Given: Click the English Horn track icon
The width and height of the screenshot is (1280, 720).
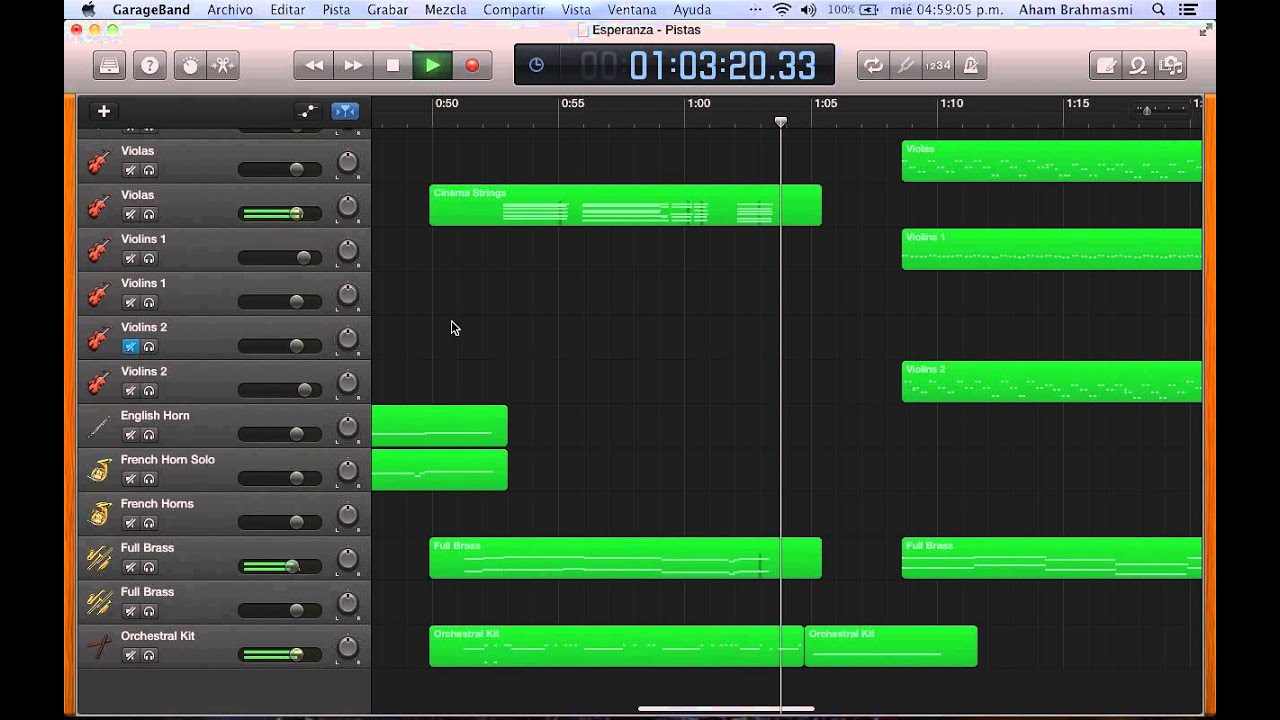Looking at the screenshot, I should (x=98, y=426).
